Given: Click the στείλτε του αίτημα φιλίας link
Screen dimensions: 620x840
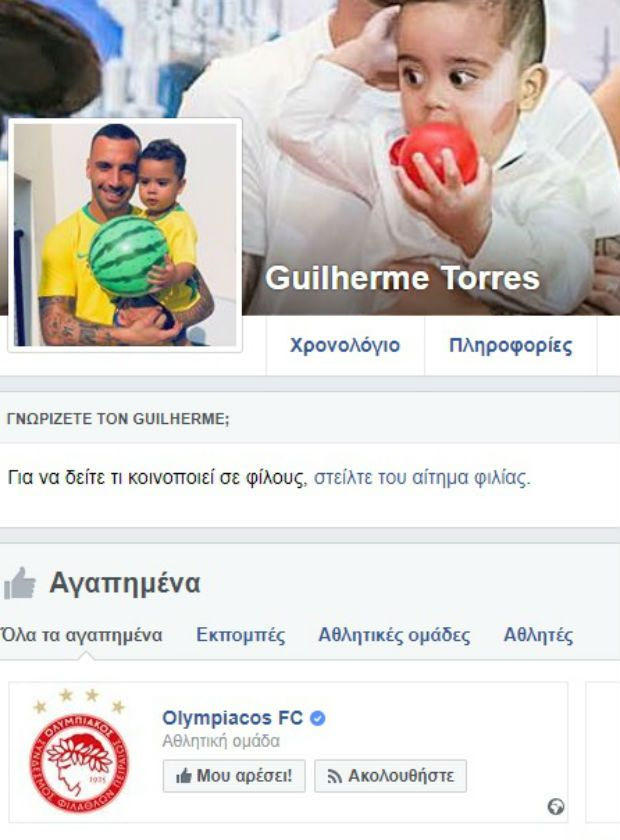Looking at the screenshot, I should (422, 477).
